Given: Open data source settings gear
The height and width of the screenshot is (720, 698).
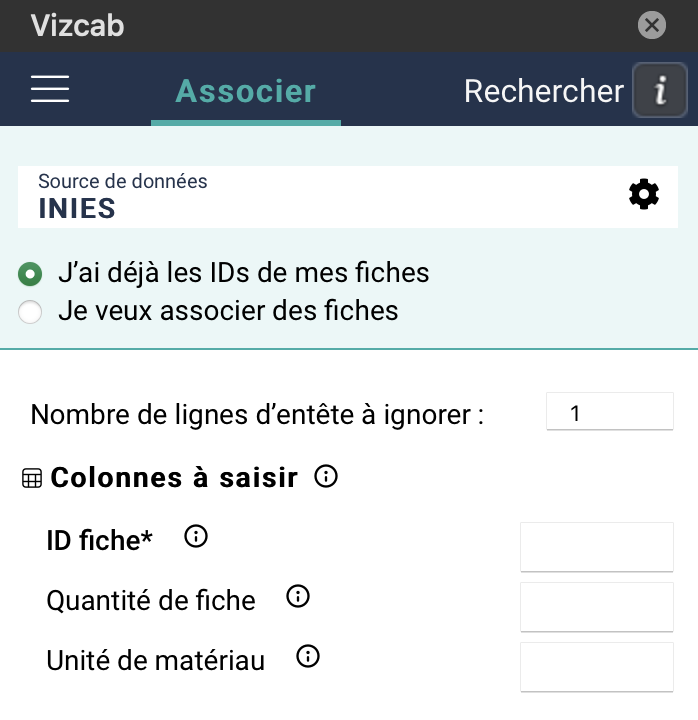Looking at the screenshot, I should tap(644, 195).
